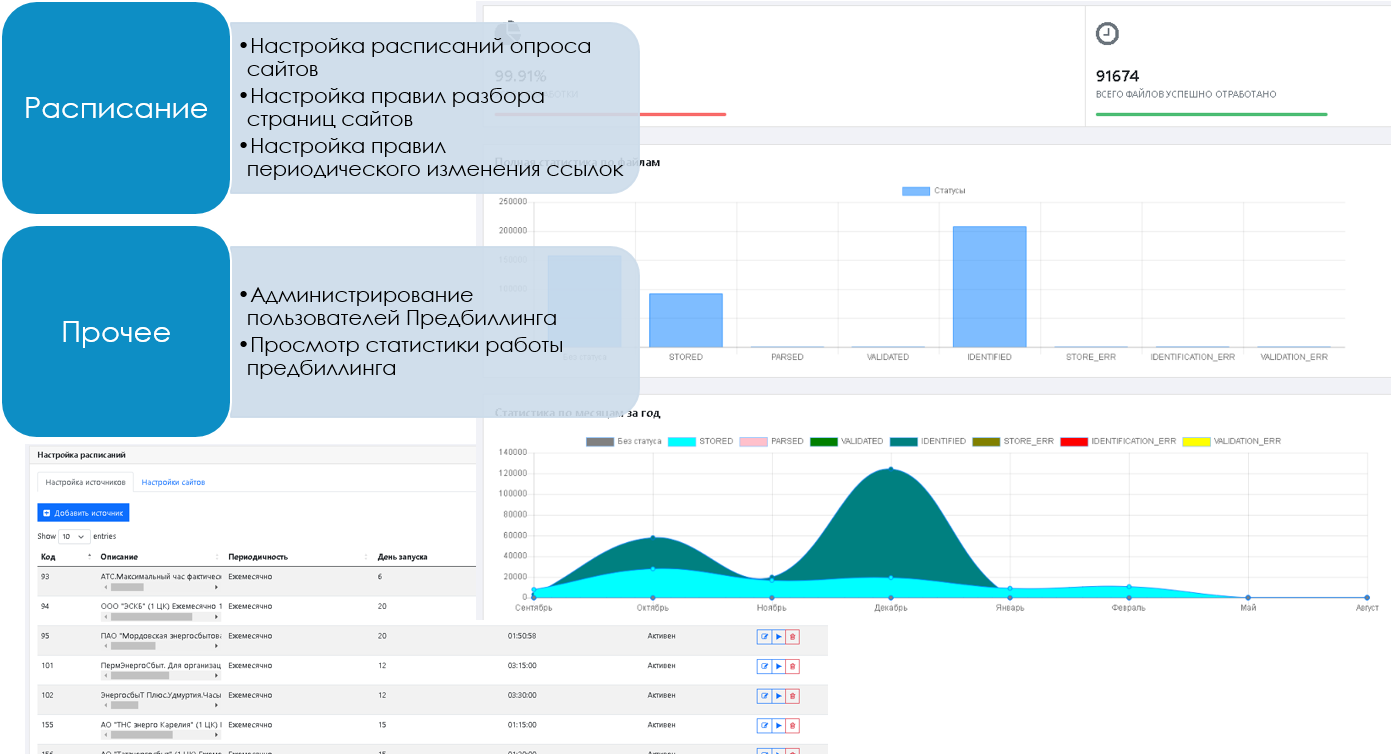Delete row 155 with the trash icon
Viewport: 1391px width, 754px height.
(x=793, y=725)
